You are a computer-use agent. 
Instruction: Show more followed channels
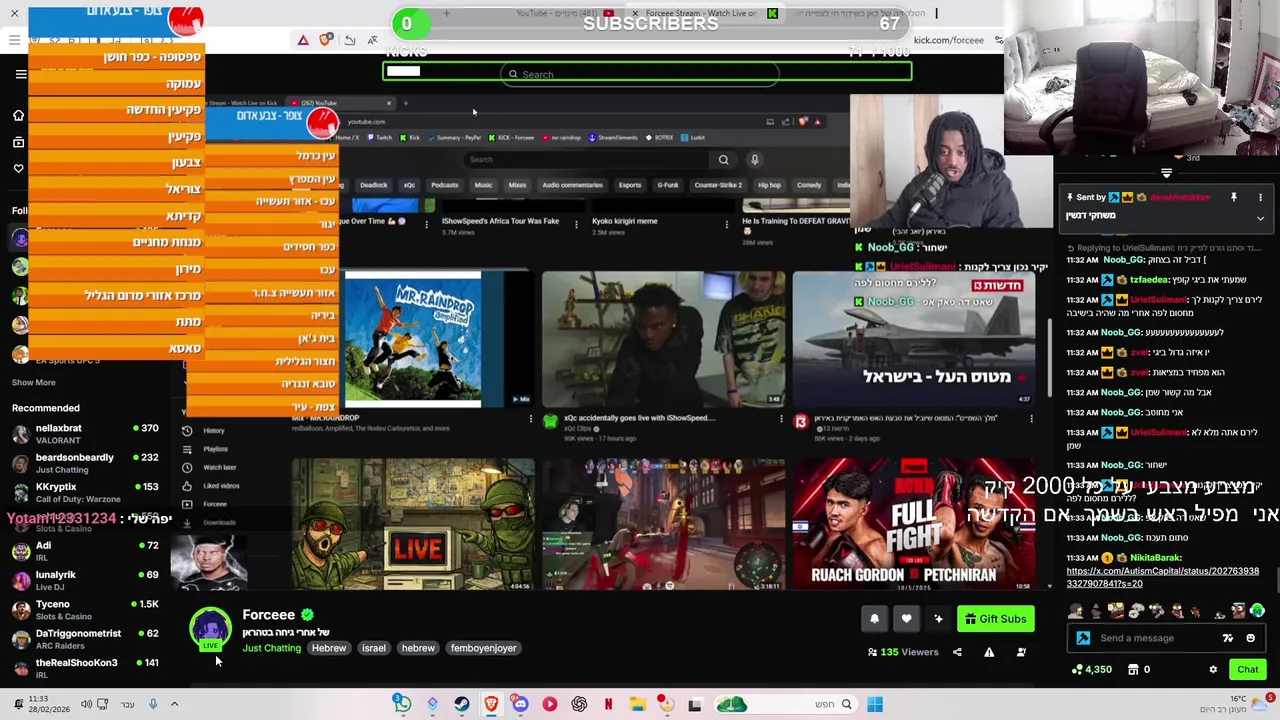[34, 382]
